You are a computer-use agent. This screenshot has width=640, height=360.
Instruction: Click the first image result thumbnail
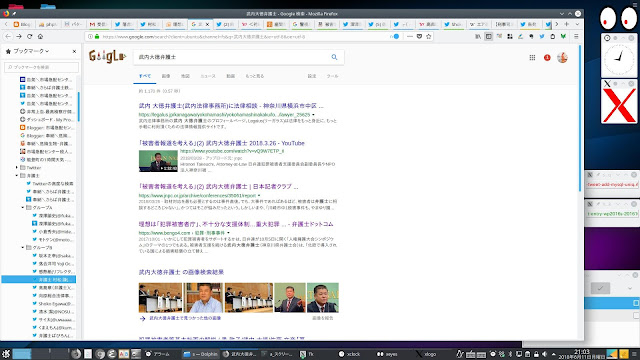(x=160, y=298)
